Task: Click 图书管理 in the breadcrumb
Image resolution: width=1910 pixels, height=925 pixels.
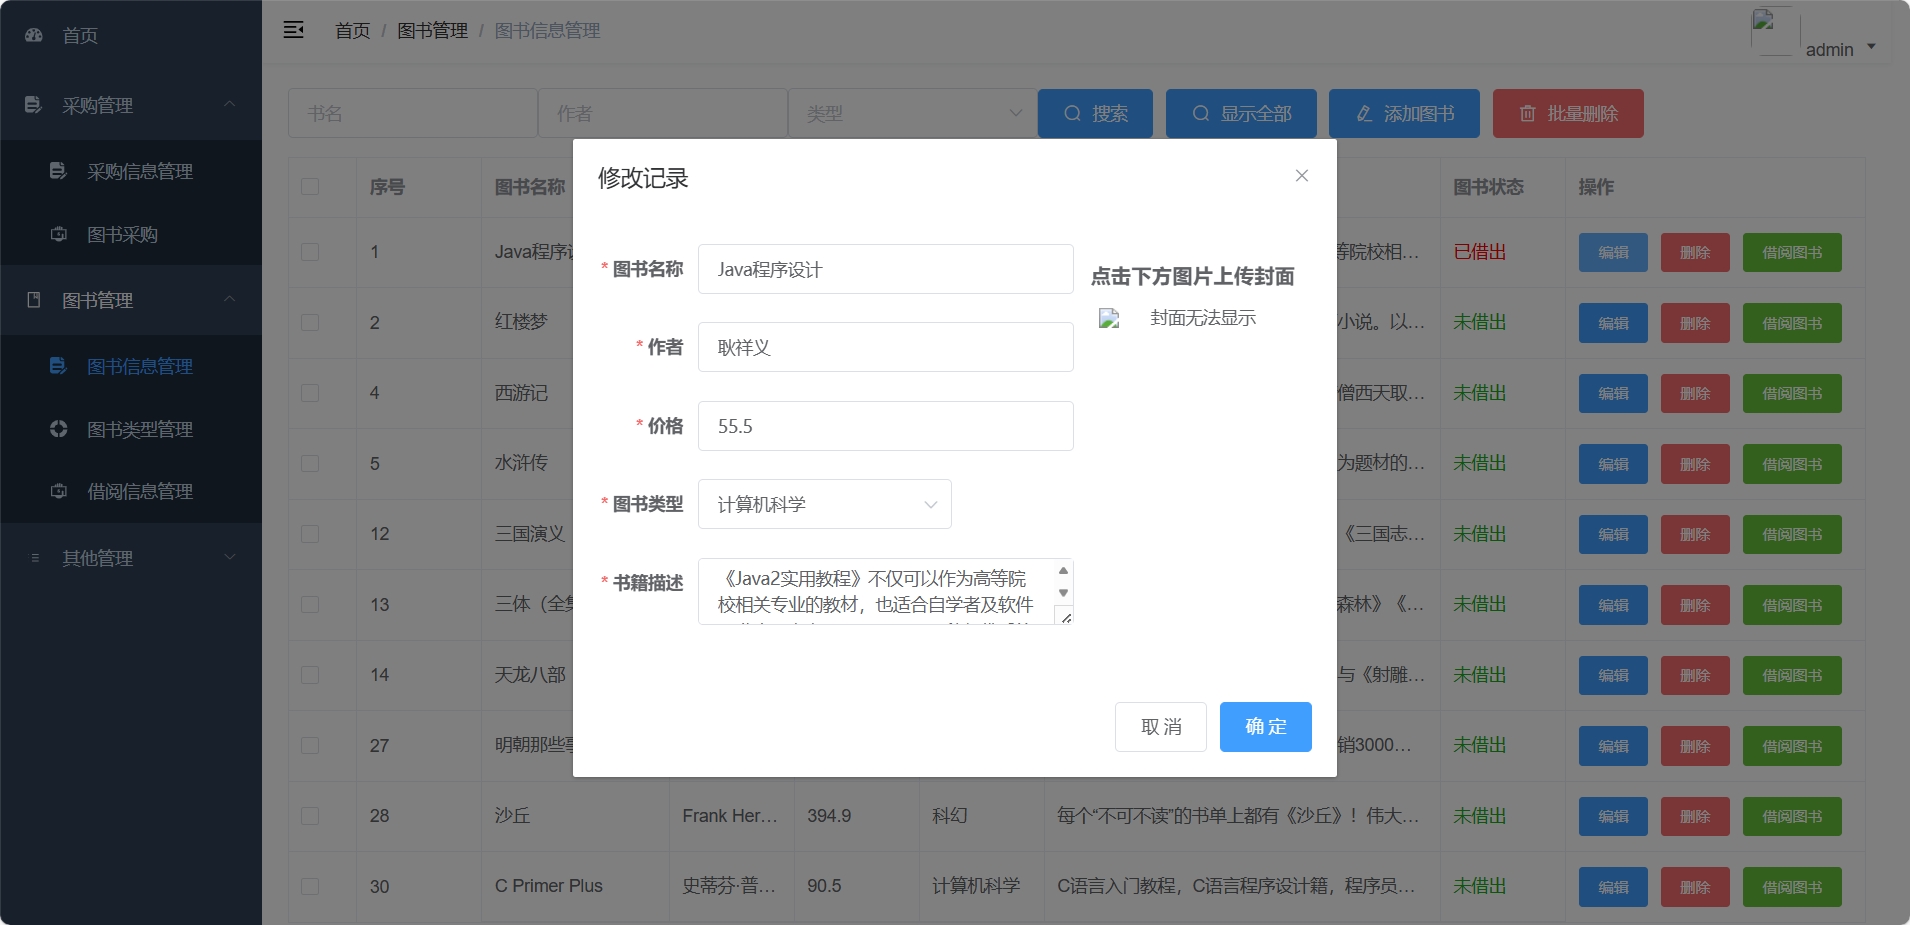Action: pos(432,31)
